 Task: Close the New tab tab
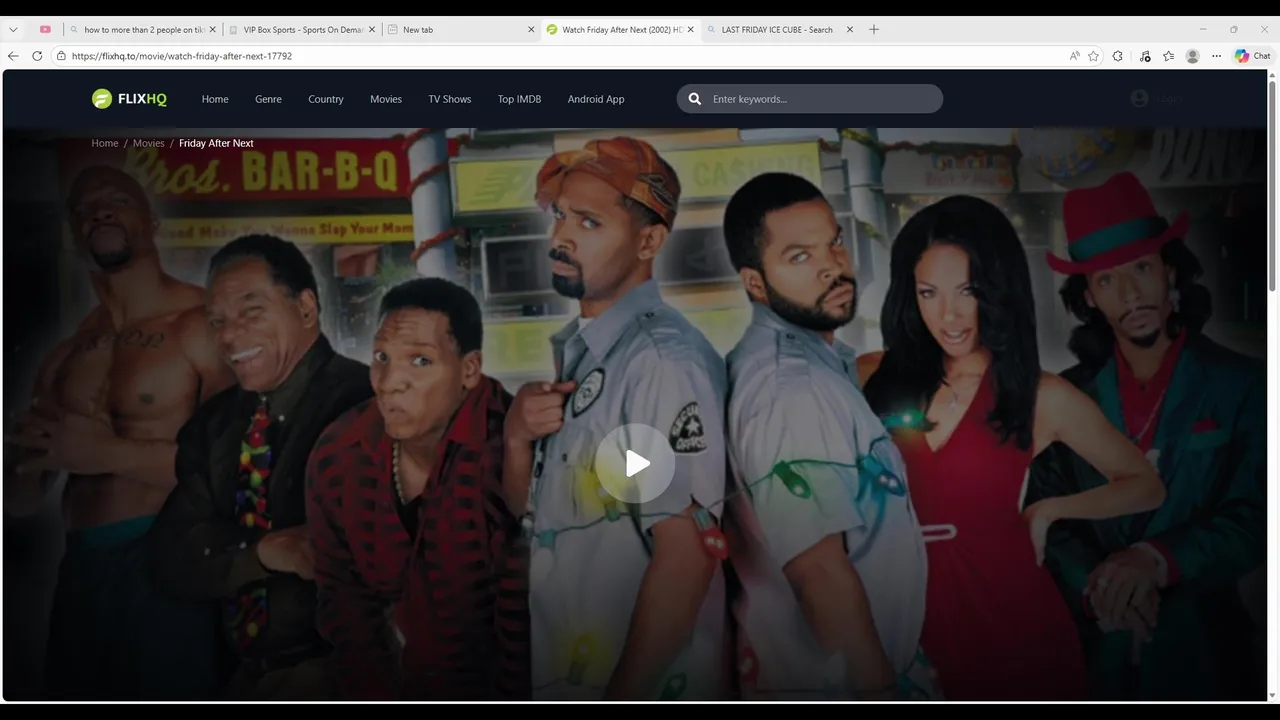pyautogui.click(x=531, y=30)
